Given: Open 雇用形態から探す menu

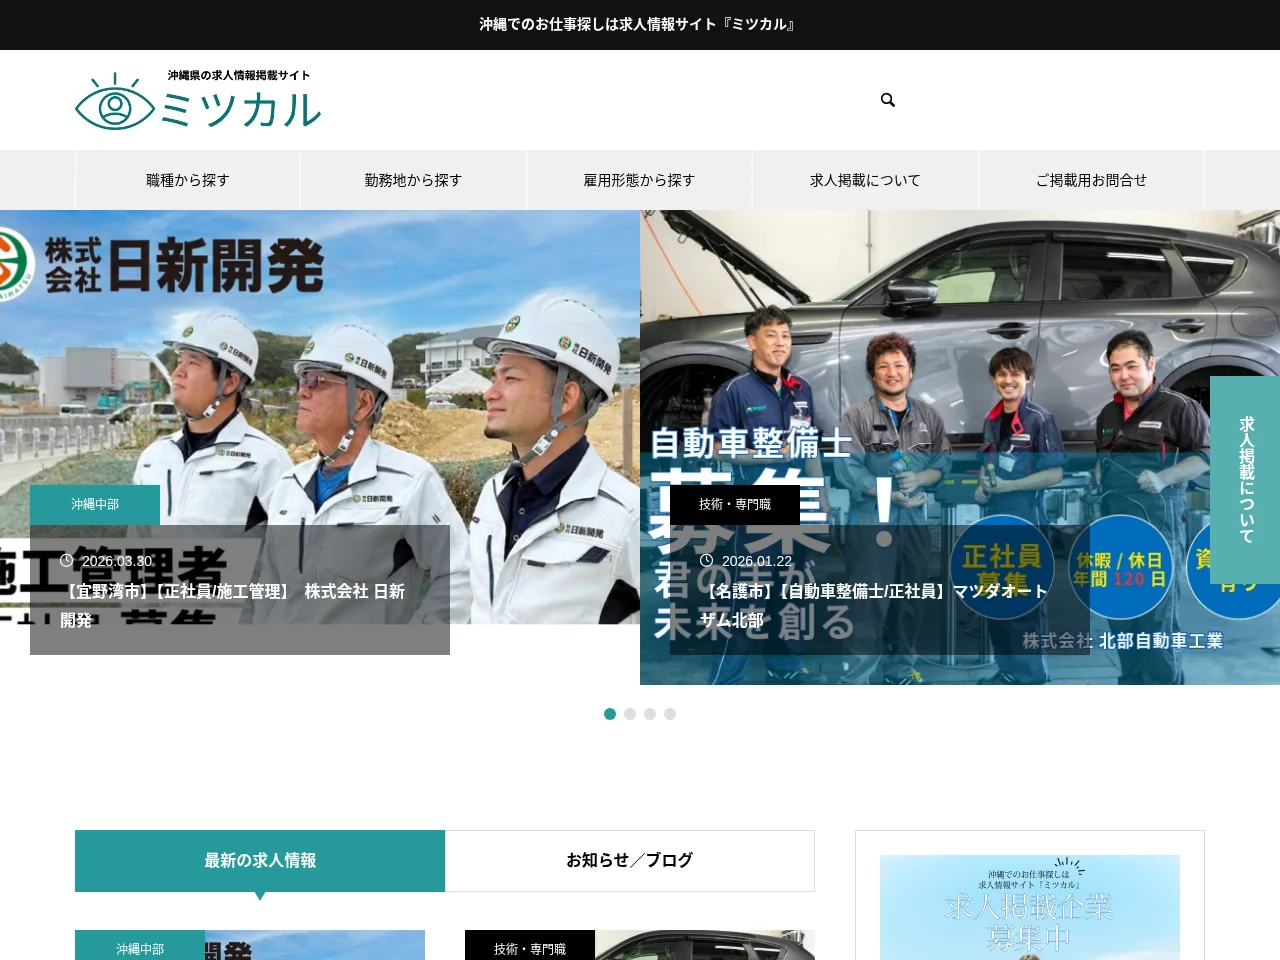Looking at the screenshot, I should (x=639, y=180).
